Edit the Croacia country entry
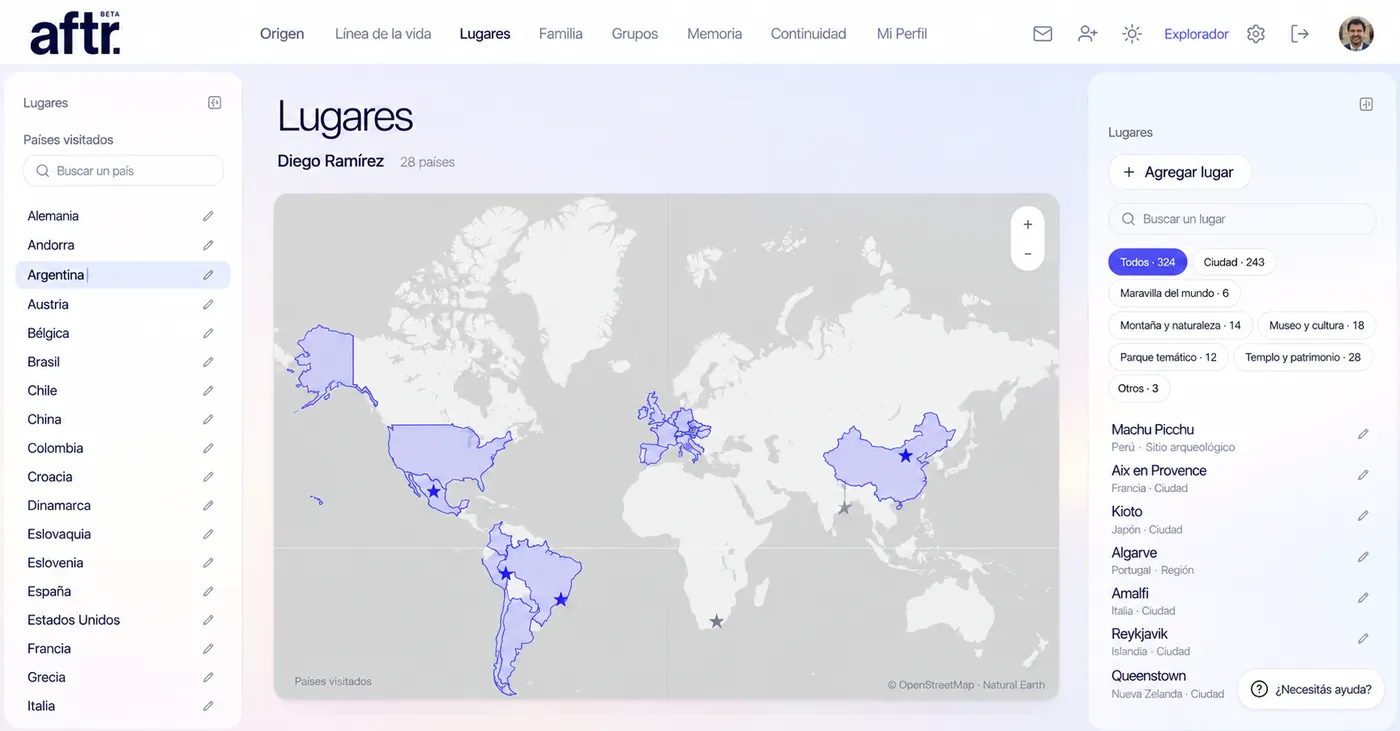This screenshot has height=731, width=1400. point(208,477)
